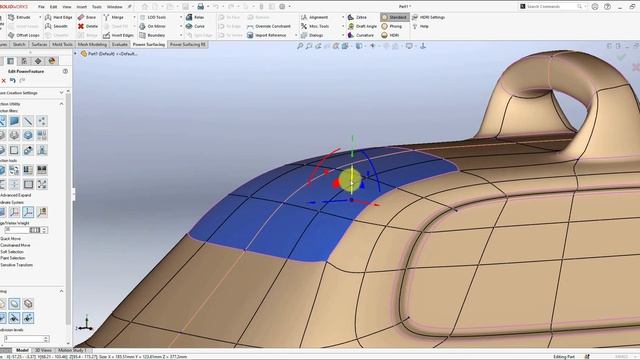This screenshot has width=640, height=360.
Task: Switch to the Mesh Modeling tab
Action: pyautogui.click(x=92, y=44)
